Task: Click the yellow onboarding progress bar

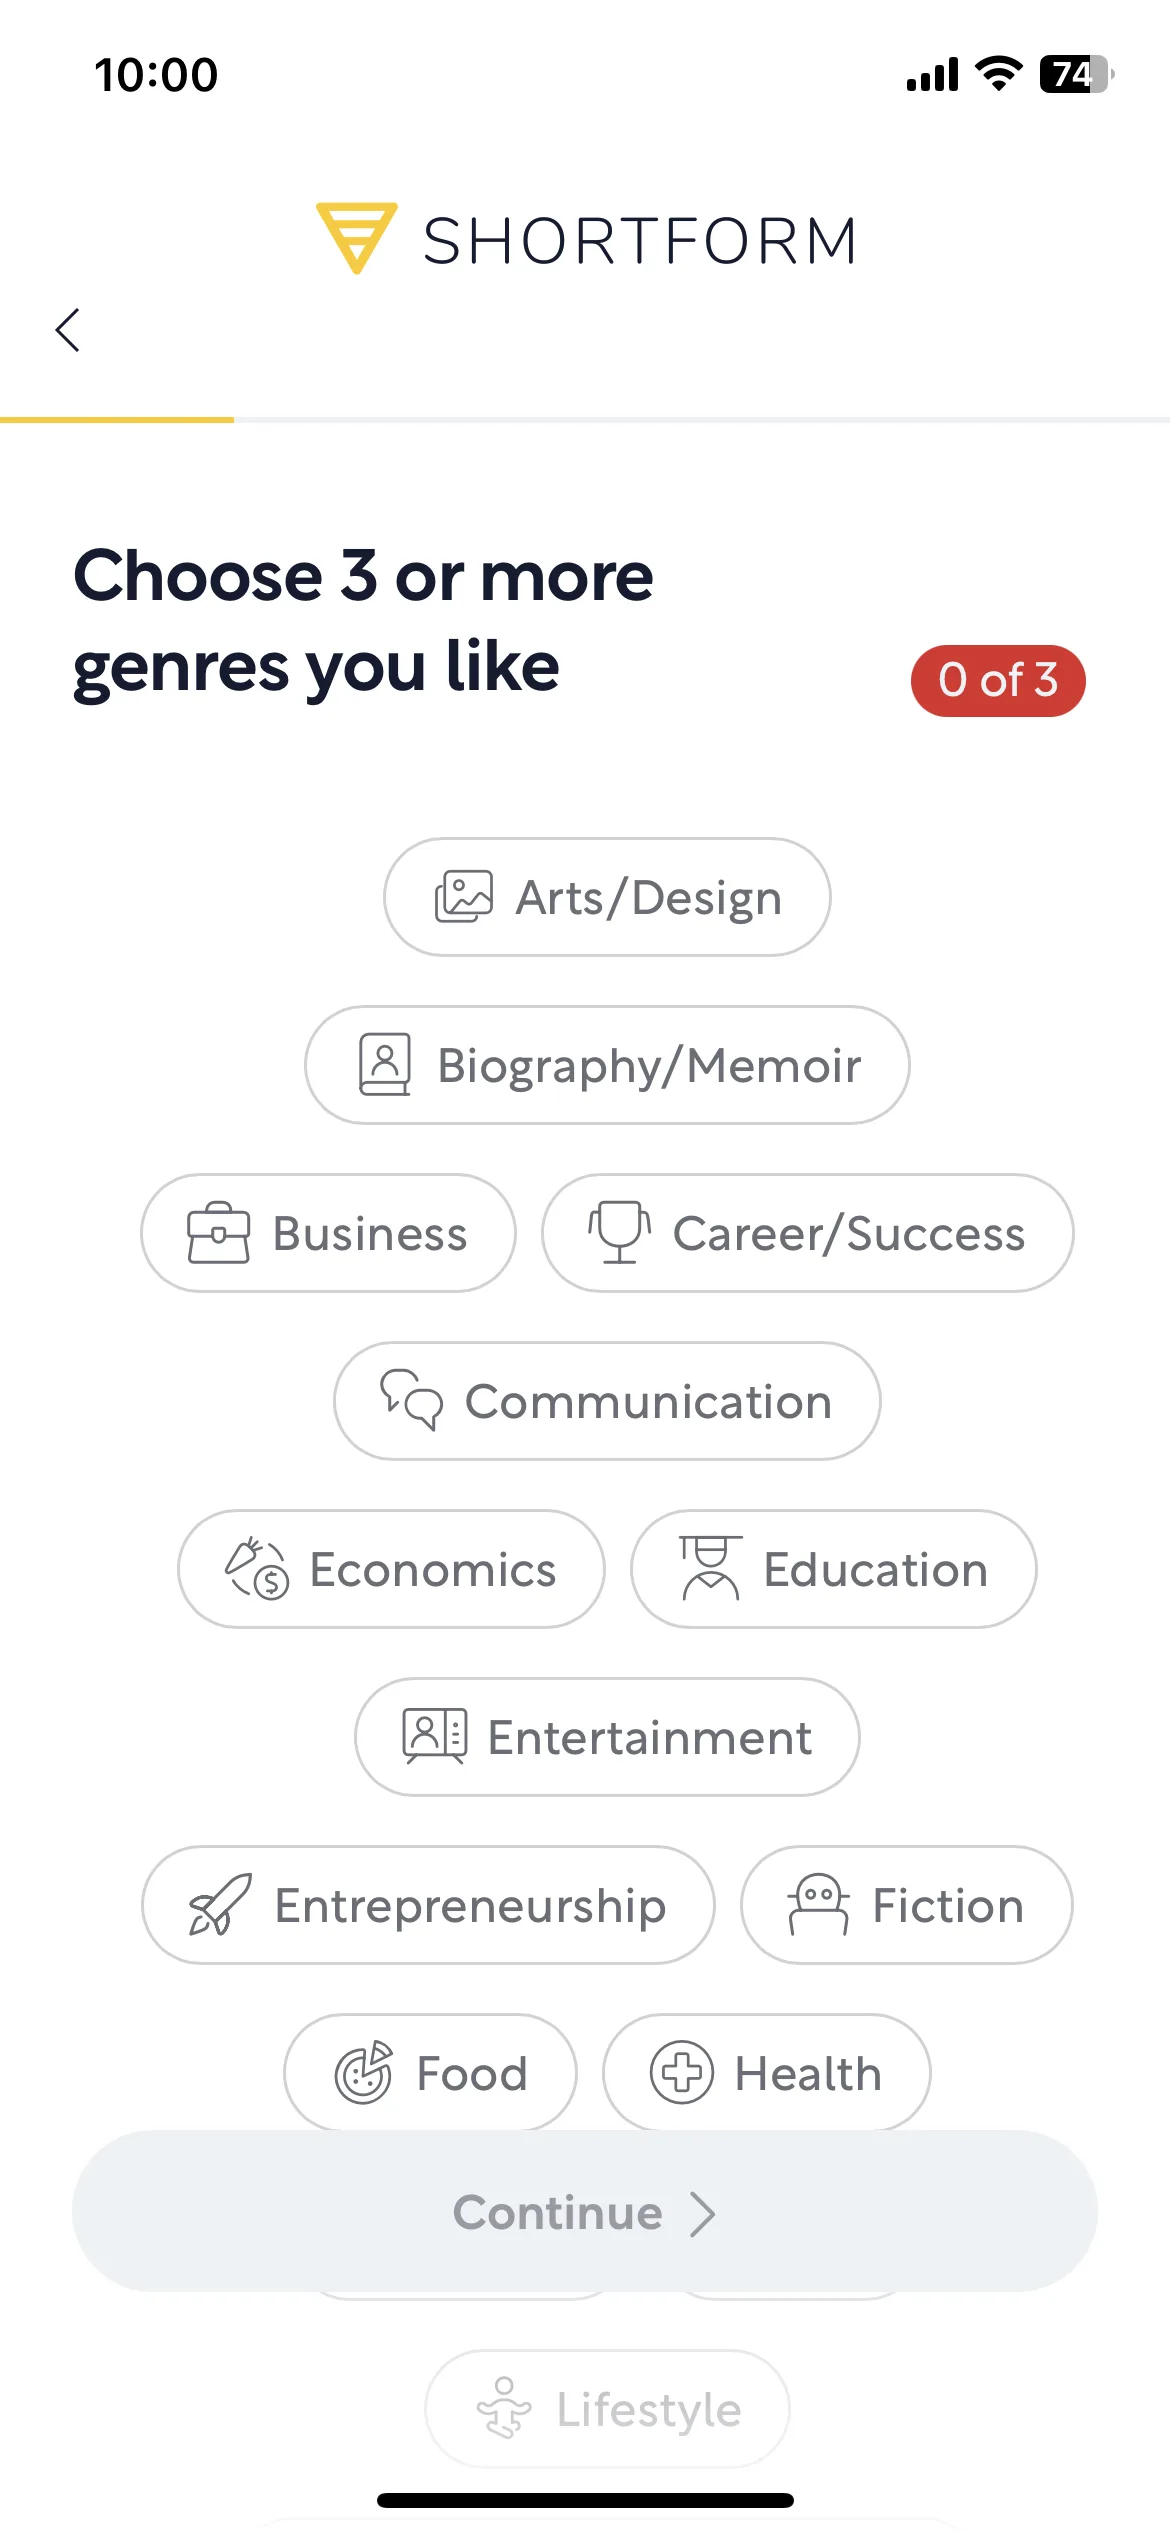Action: pos(117,420)
